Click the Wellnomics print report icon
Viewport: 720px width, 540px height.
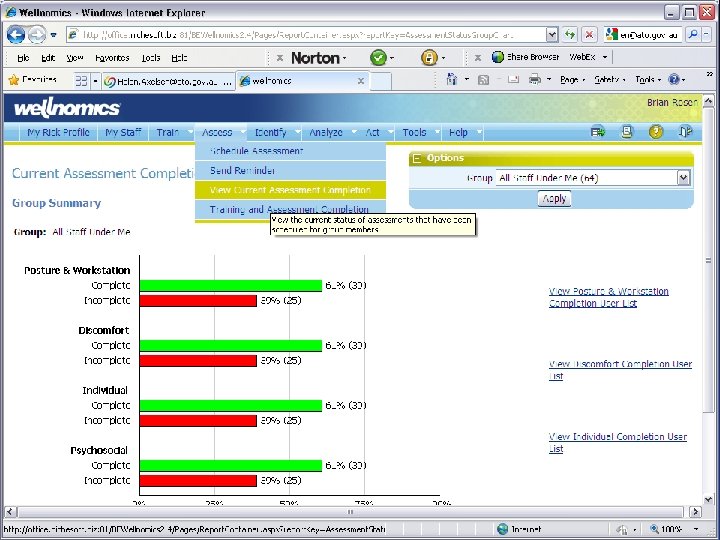627,132
